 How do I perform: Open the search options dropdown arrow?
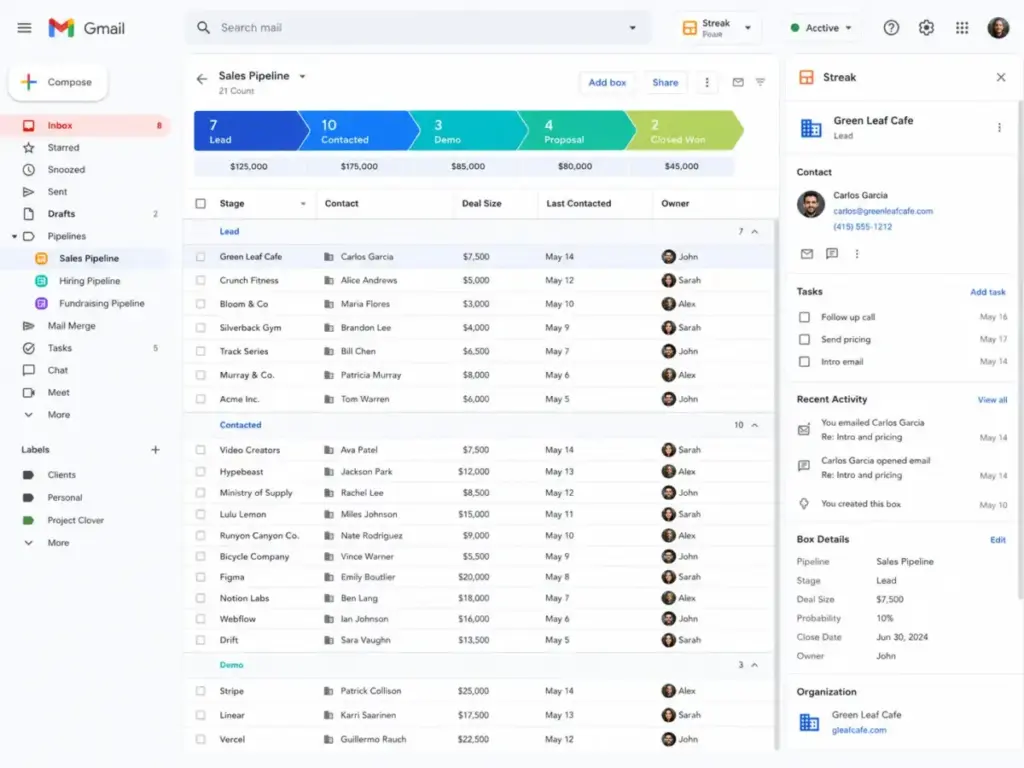pos(632,27)
